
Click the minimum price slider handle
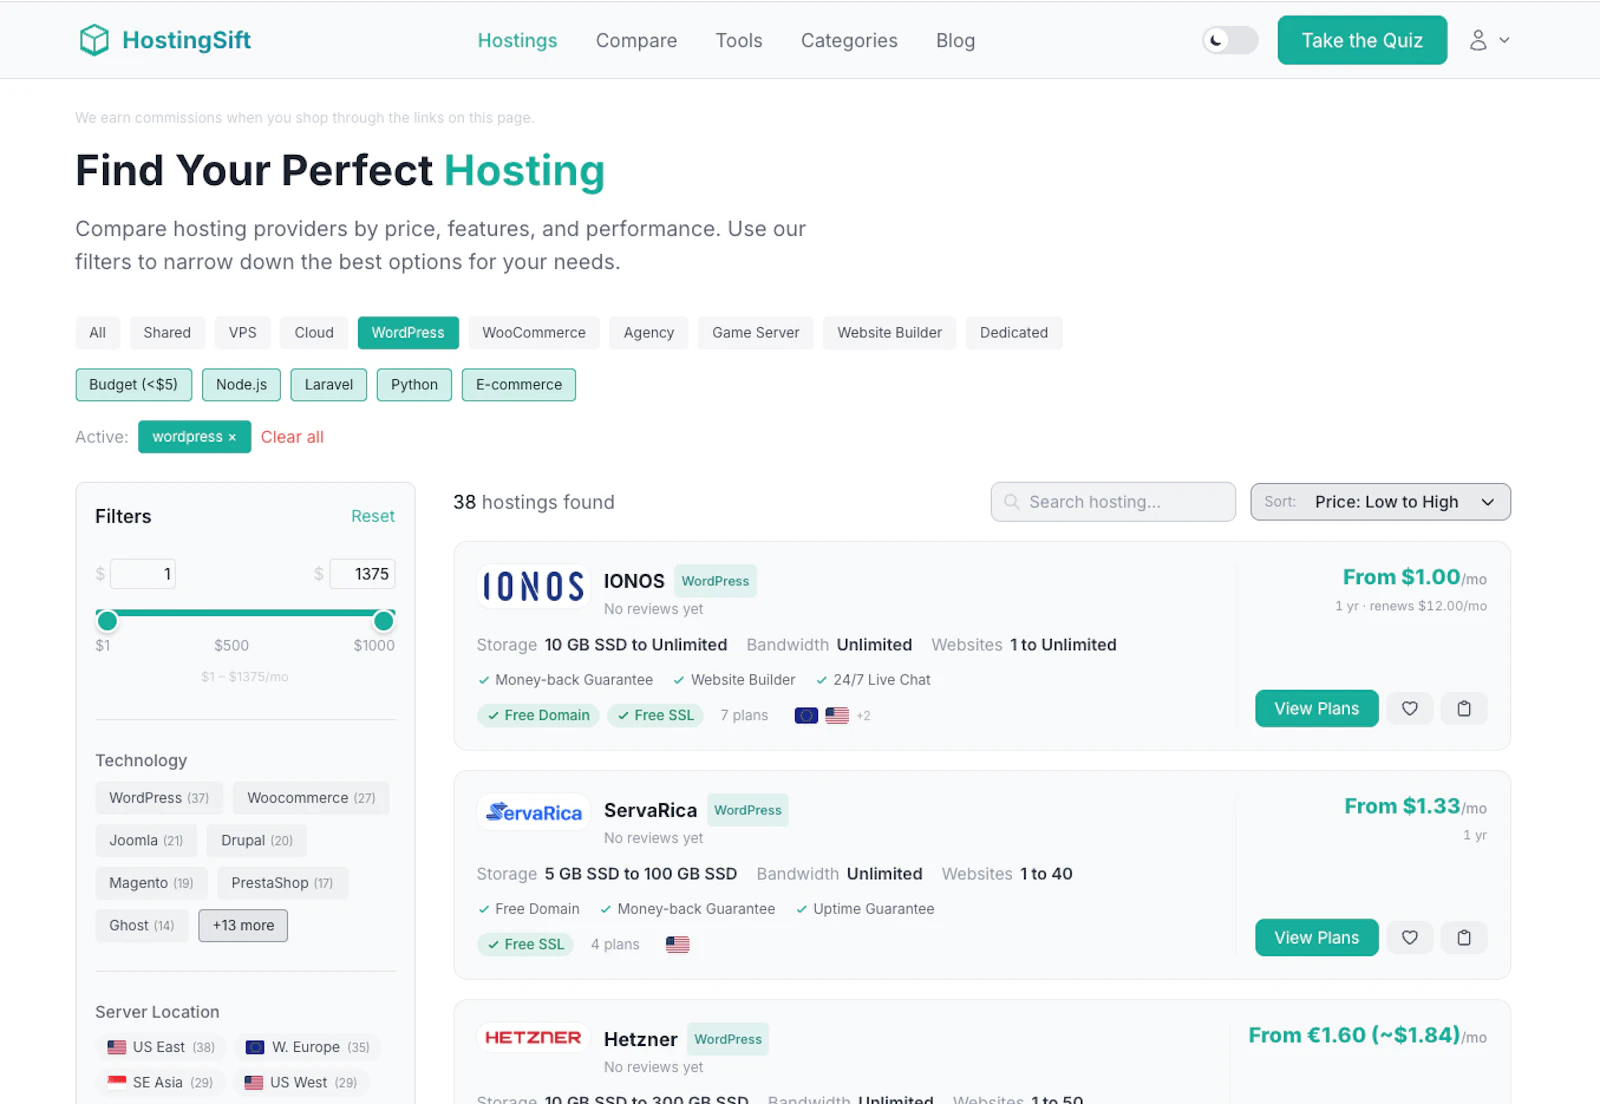pos(107,621)
